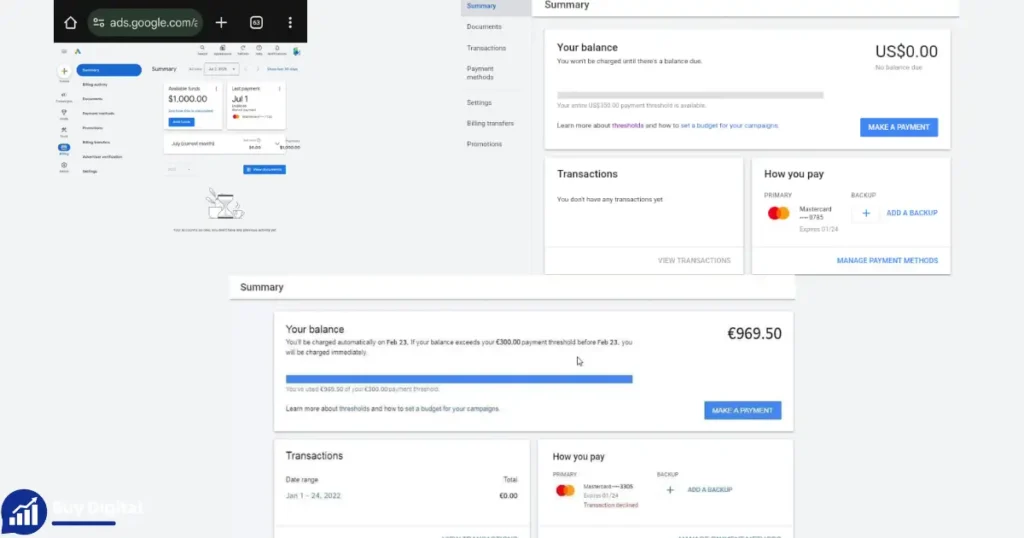Click See how this is calculated link
The image size is (1024, 538).
(x=191, y=111)
